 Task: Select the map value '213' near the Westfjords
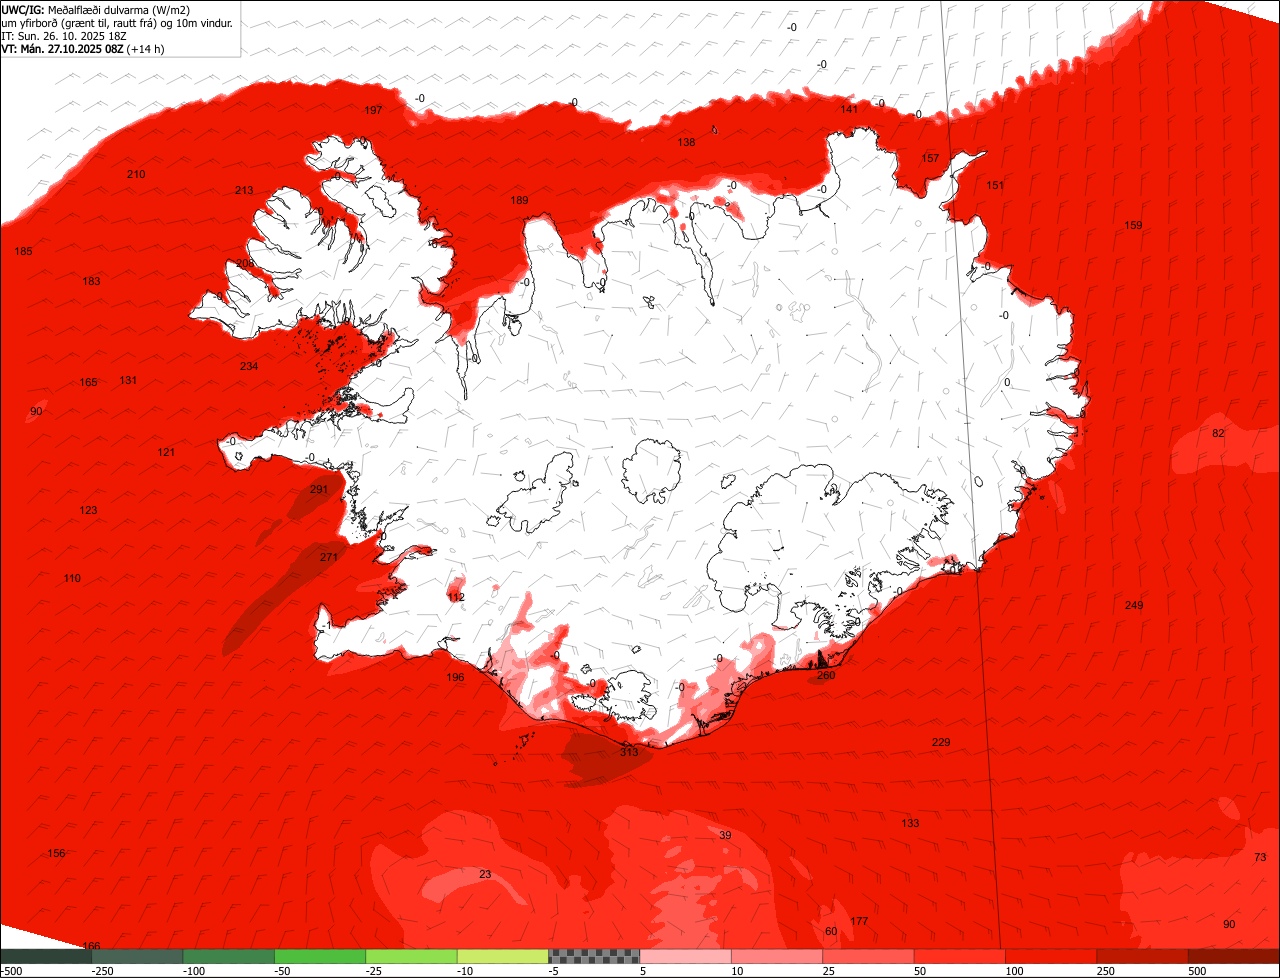(244, 190)
